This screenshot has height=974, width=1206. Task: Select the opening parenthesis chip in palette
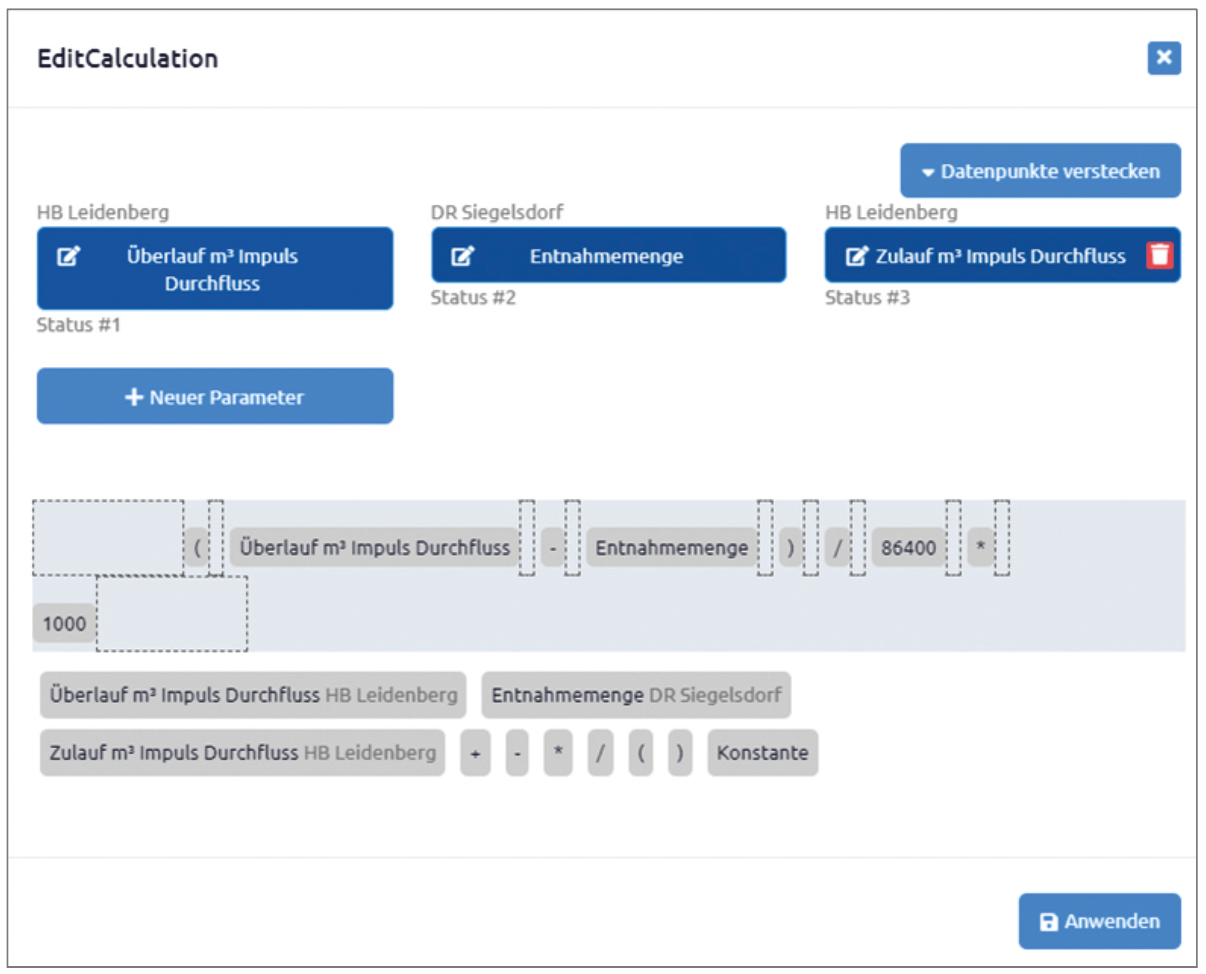point(641,753)
